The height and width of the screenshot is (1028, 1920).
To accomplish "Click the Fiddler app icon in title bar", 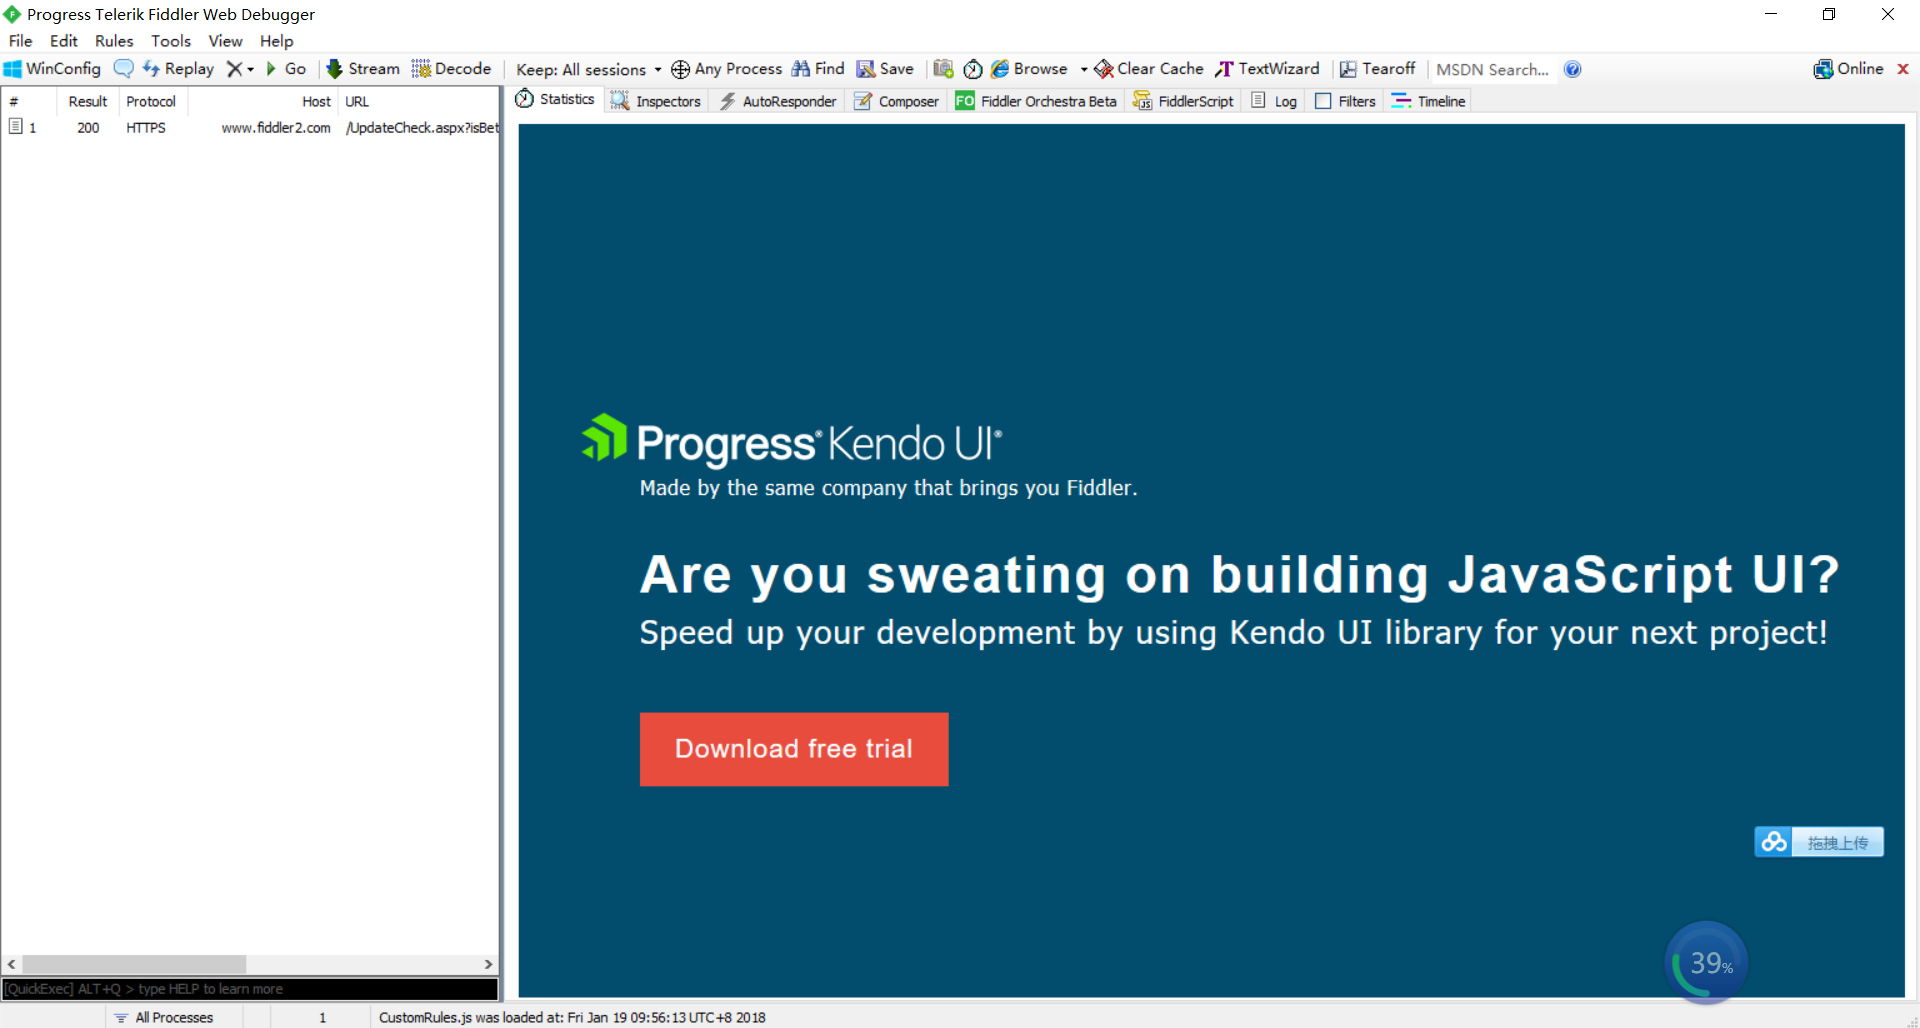I will point(12,14).
